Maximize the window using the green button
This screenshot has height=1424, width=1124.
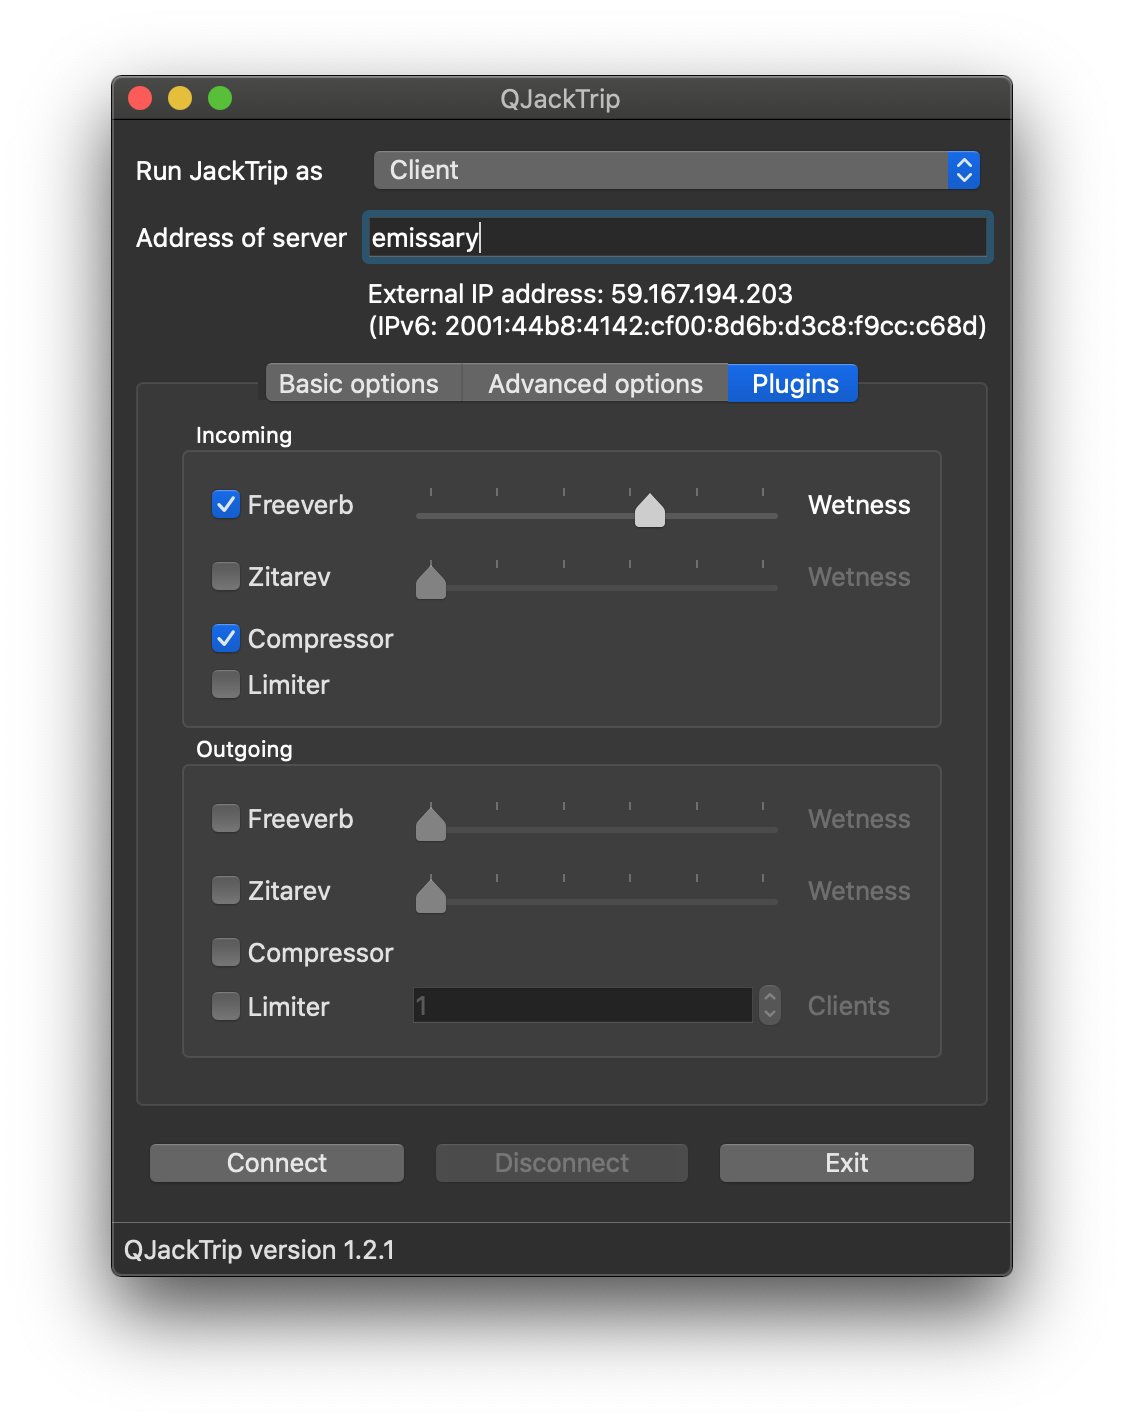coord(220,98)
